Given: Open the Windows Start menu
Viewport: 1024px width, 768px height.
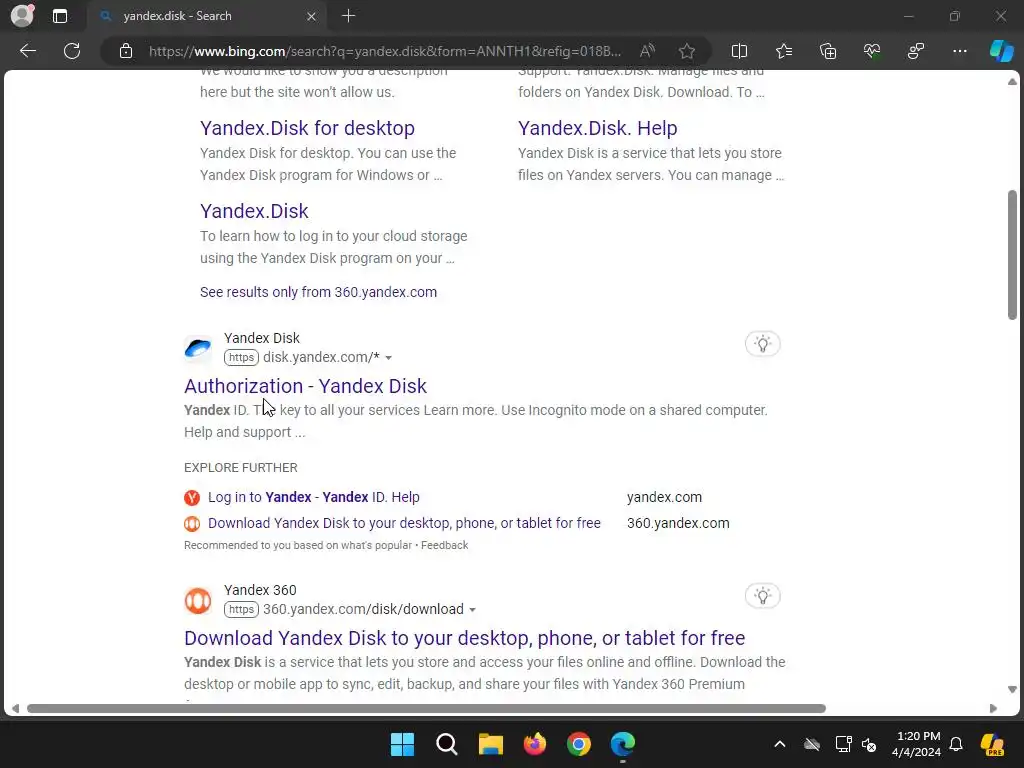Looking at the screenshot, I should click(x=402, y=744).
